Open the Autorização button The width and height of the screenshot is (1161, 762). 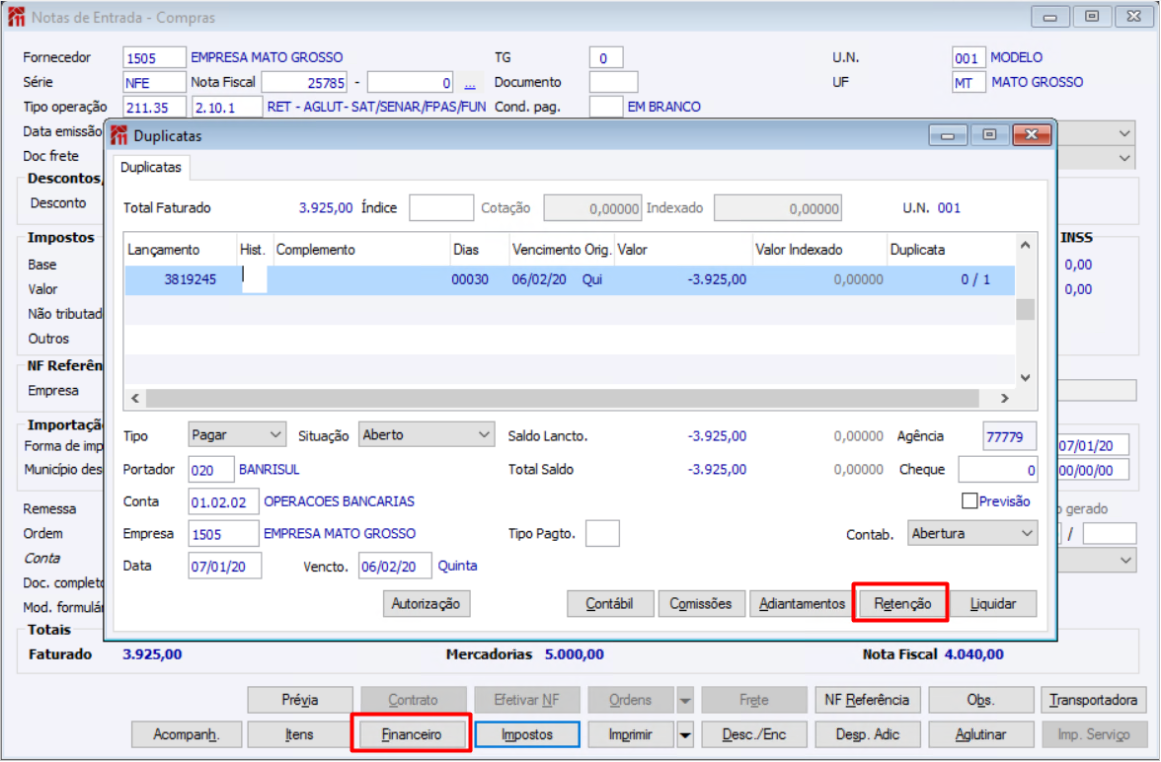pos(426,604)
